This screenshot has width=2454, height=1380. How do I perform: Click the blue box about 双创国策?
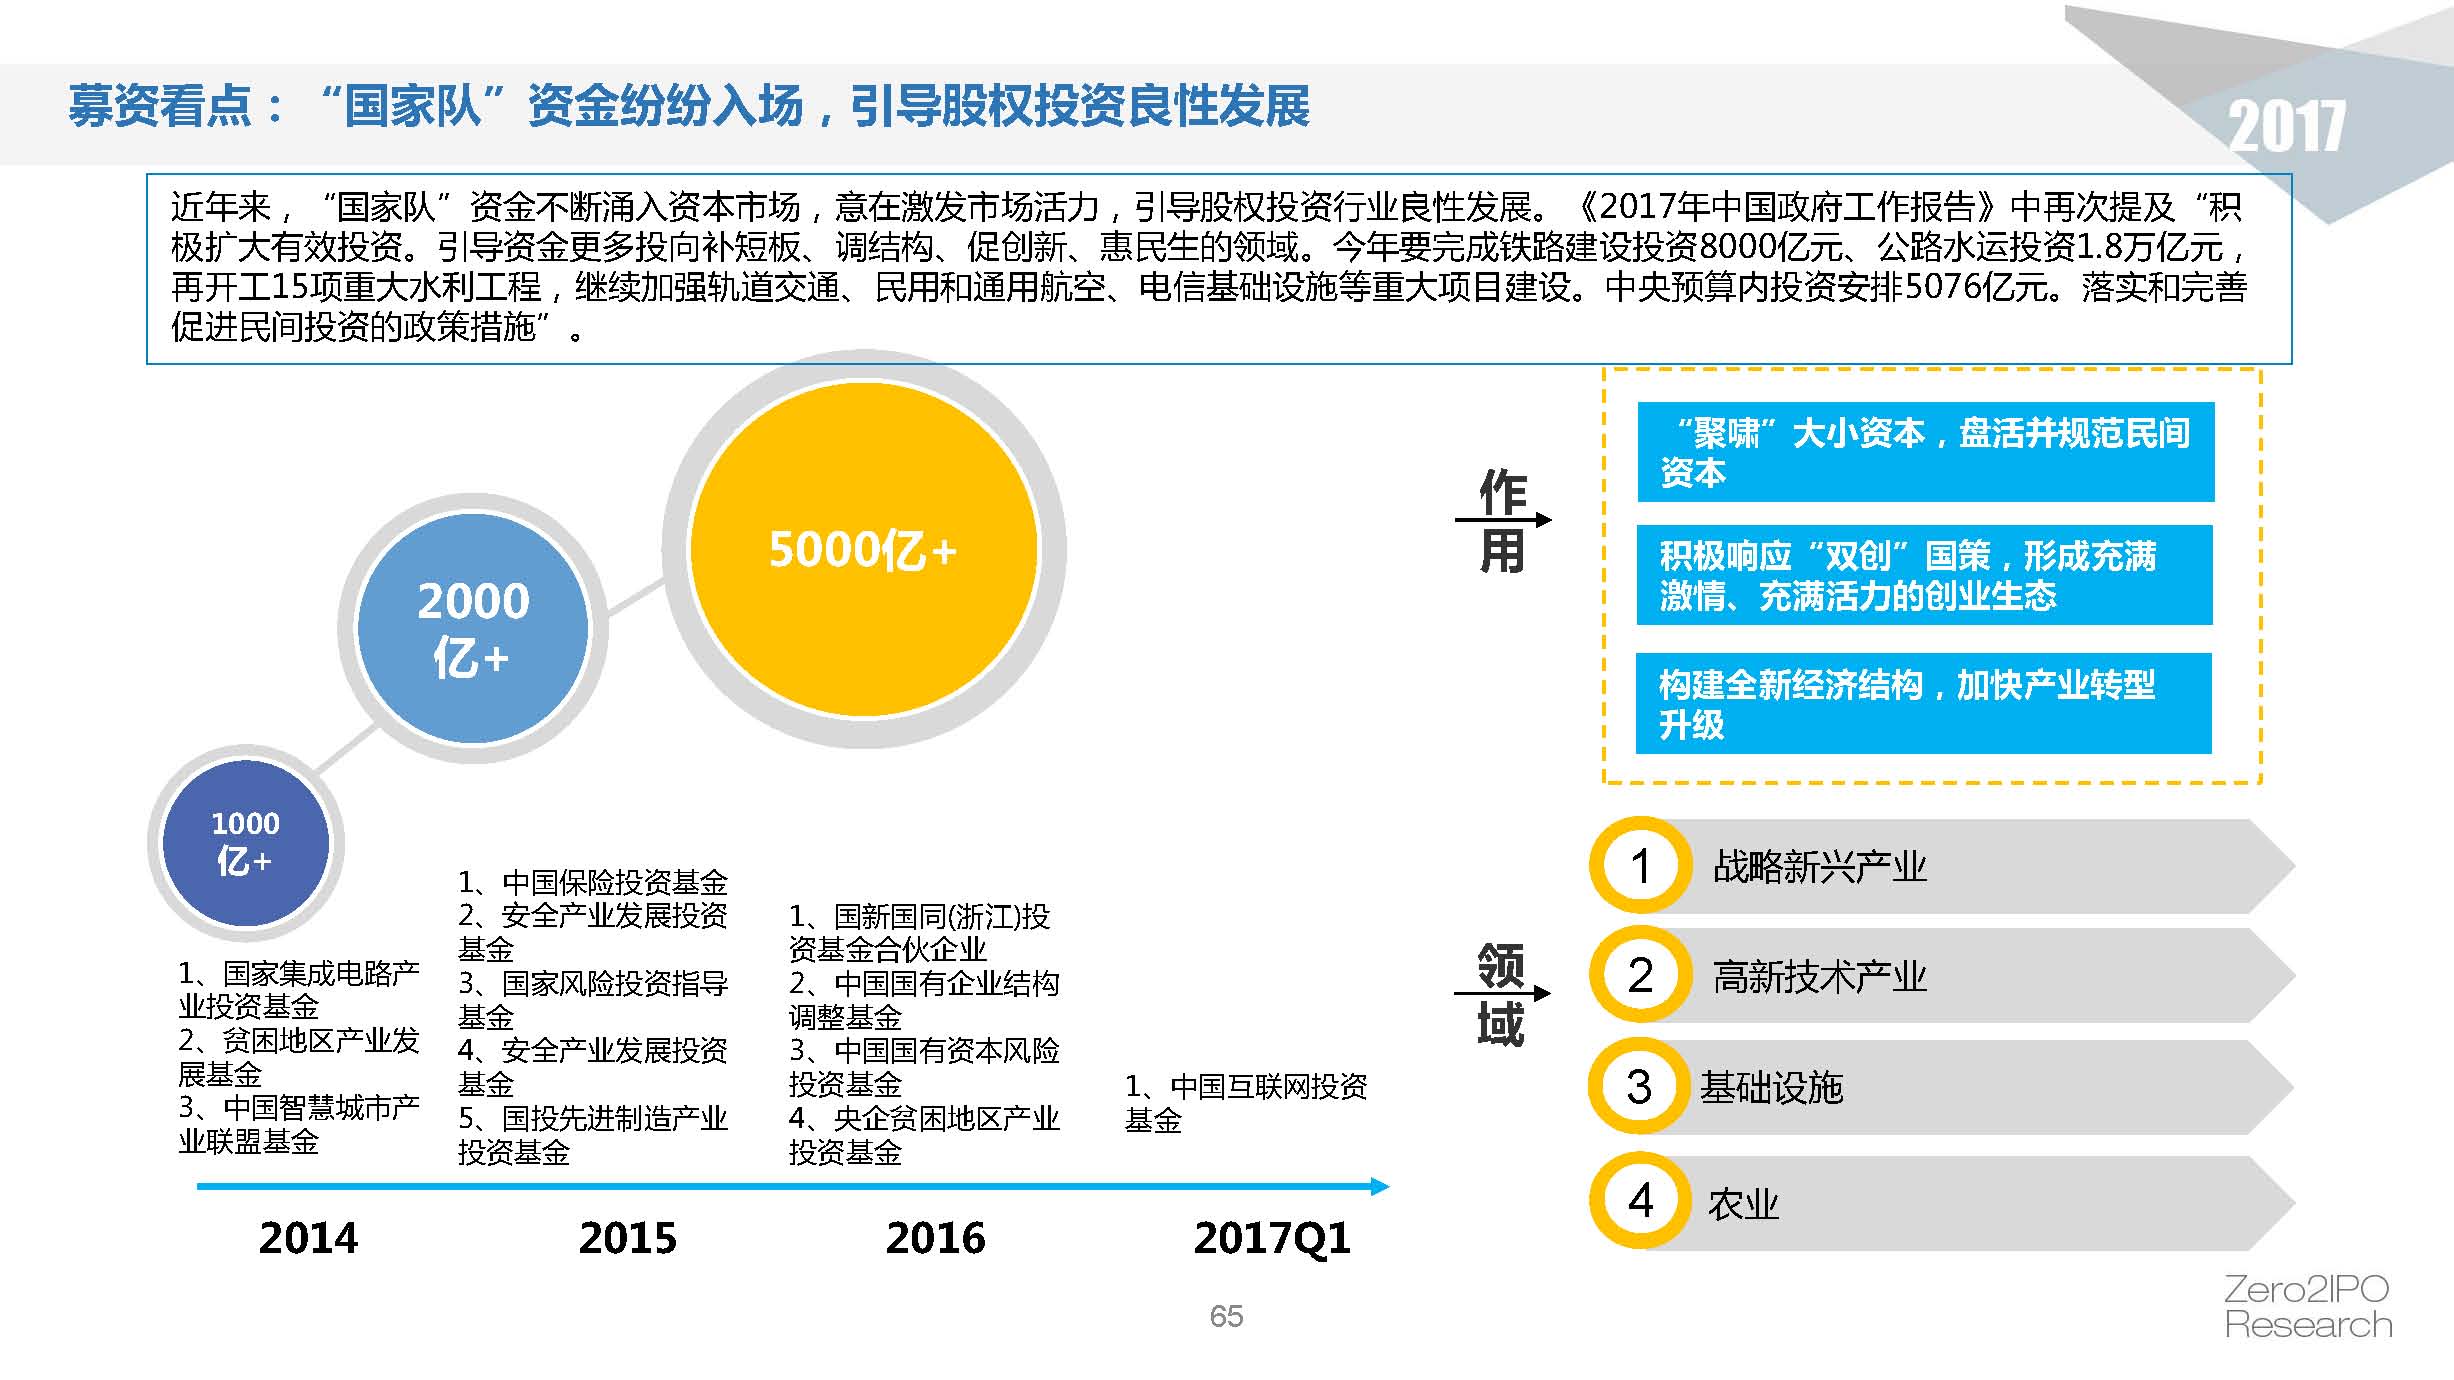tap(1924, 575)
